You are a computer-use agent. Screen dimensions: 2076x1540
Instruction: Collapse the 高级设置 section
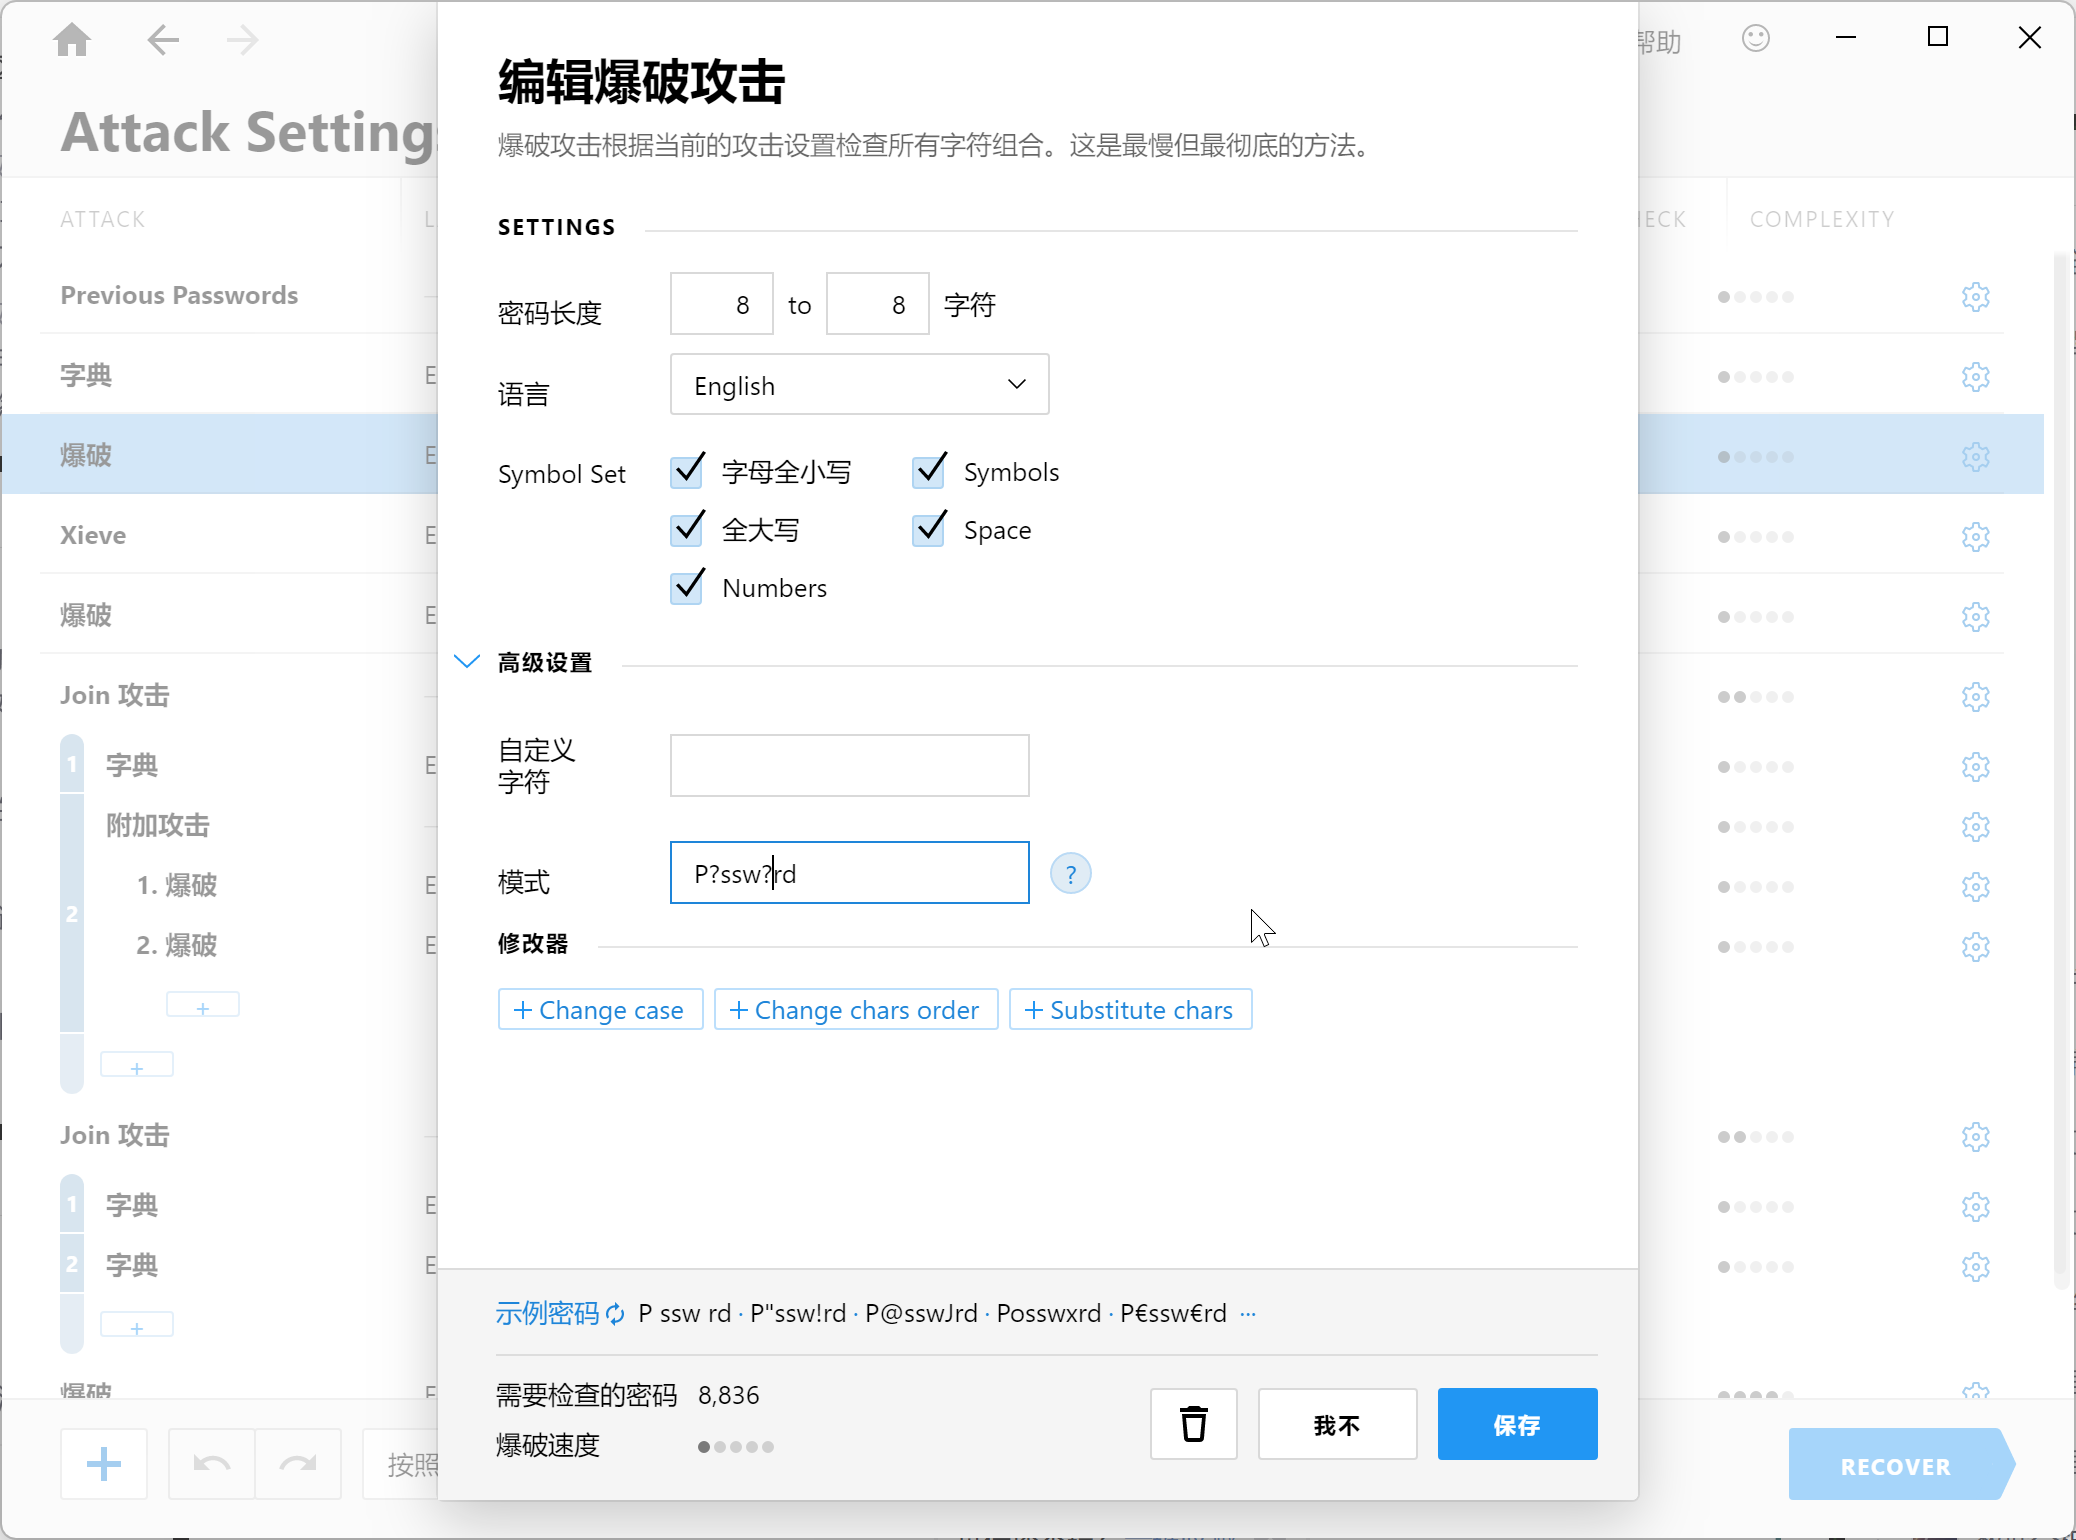(467, 662)
